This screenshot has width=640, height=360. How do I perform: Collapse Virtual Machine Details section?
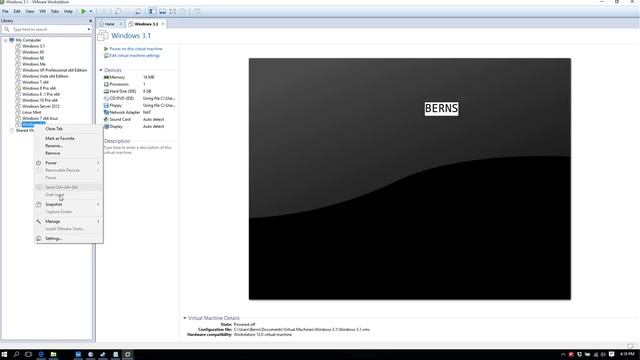pyautogui.click(x=184, y=318)
